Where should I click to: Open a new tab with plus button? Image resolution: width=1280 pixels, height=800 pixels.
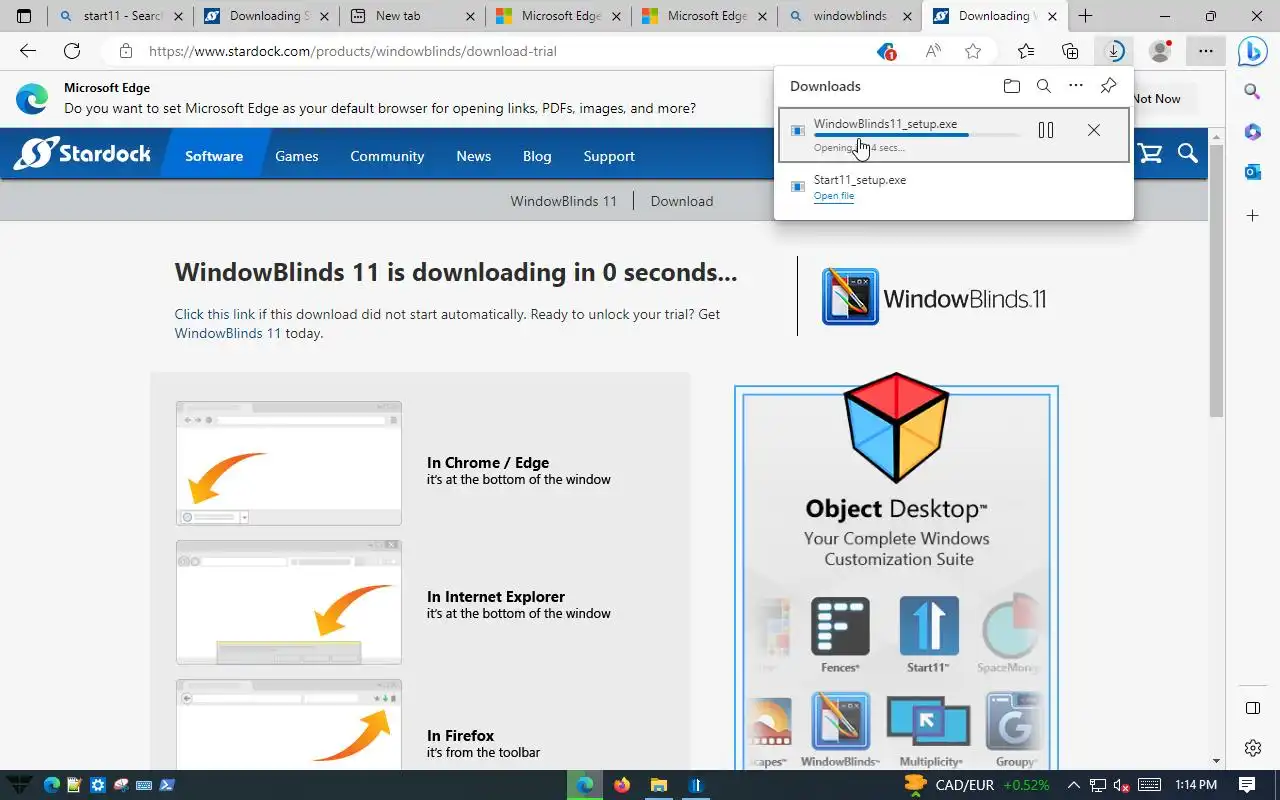coord(1085,16)
